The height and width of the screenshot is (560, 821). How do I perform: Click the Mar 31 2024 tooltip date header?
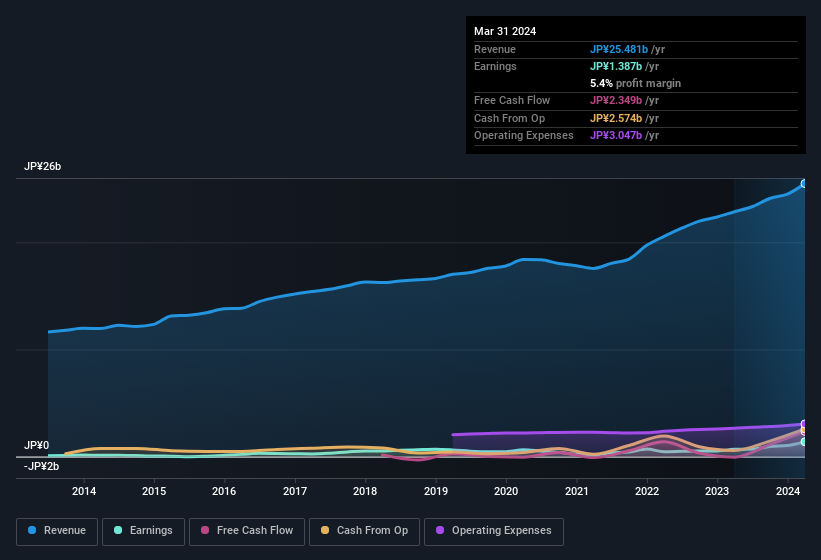tap(505, 31)
